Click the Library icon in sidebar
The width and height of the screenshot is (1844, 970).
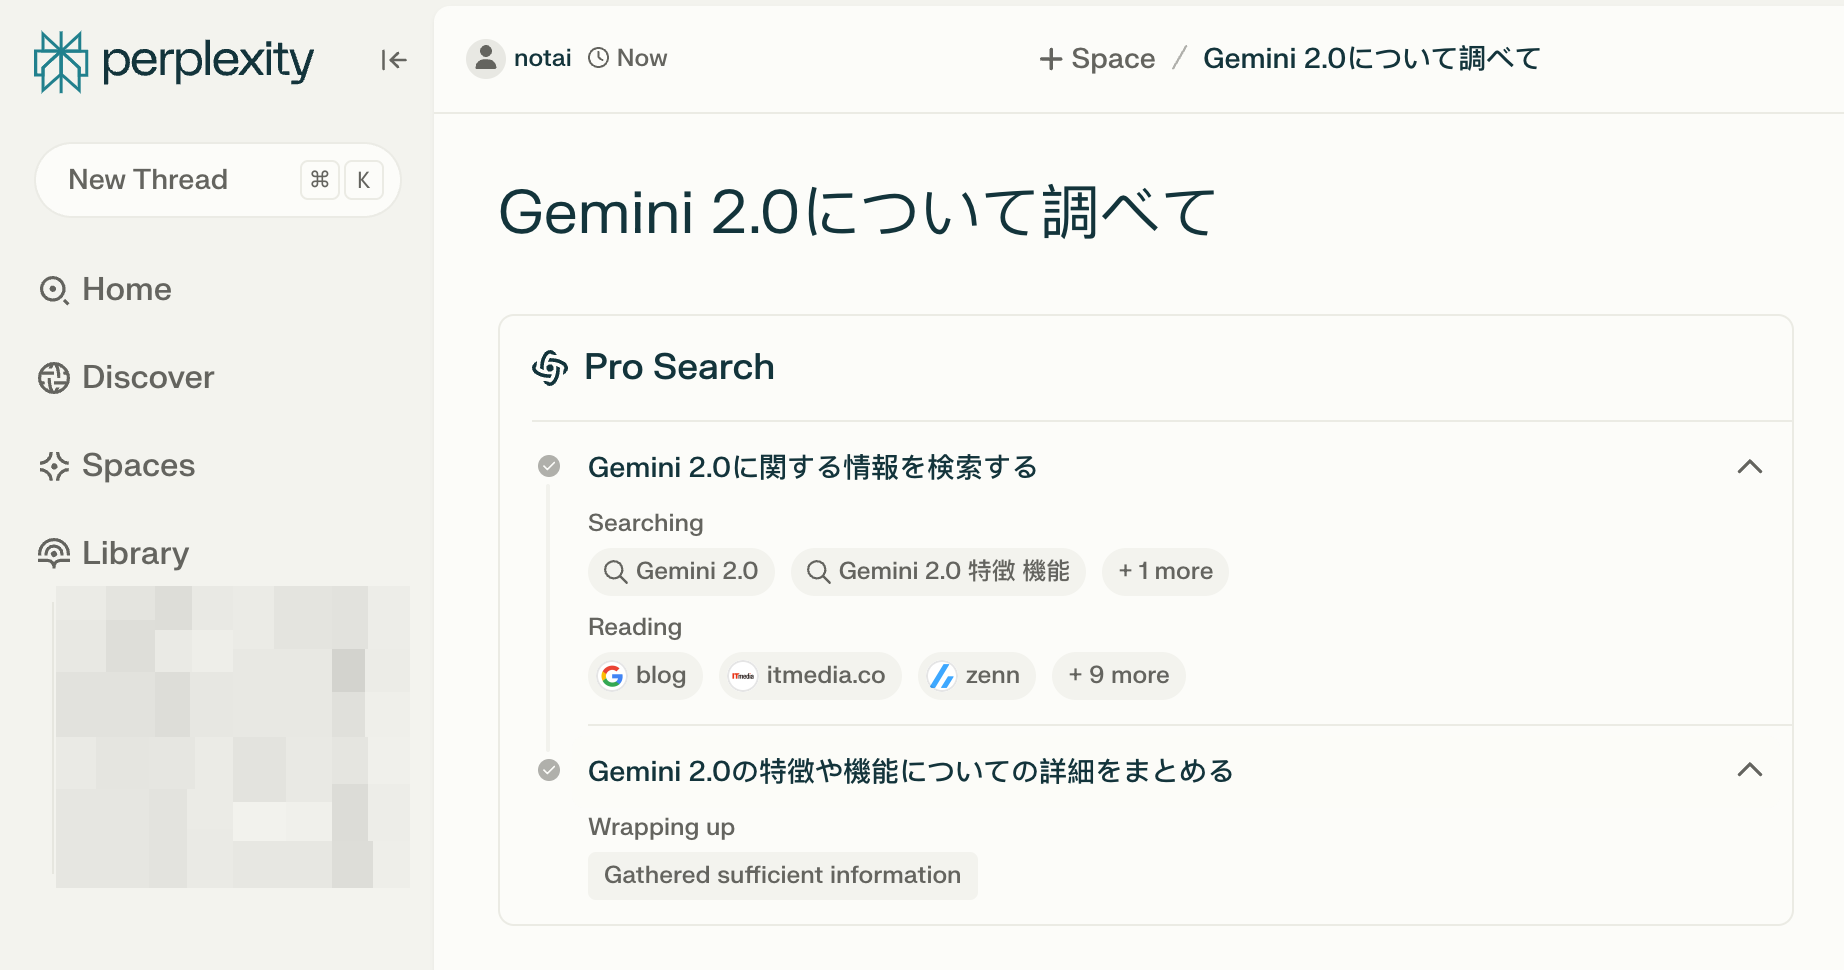point(54,553)
